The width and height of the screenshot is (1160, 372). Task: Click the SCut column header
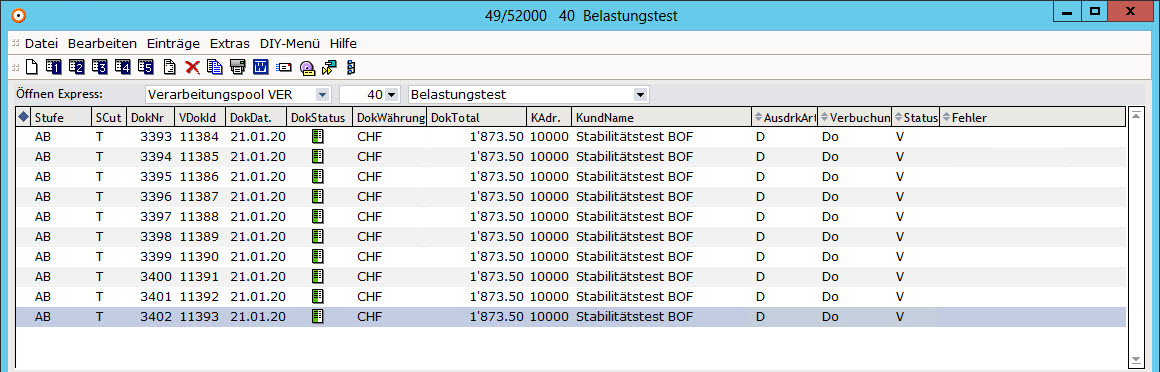(x=108, y=117)
